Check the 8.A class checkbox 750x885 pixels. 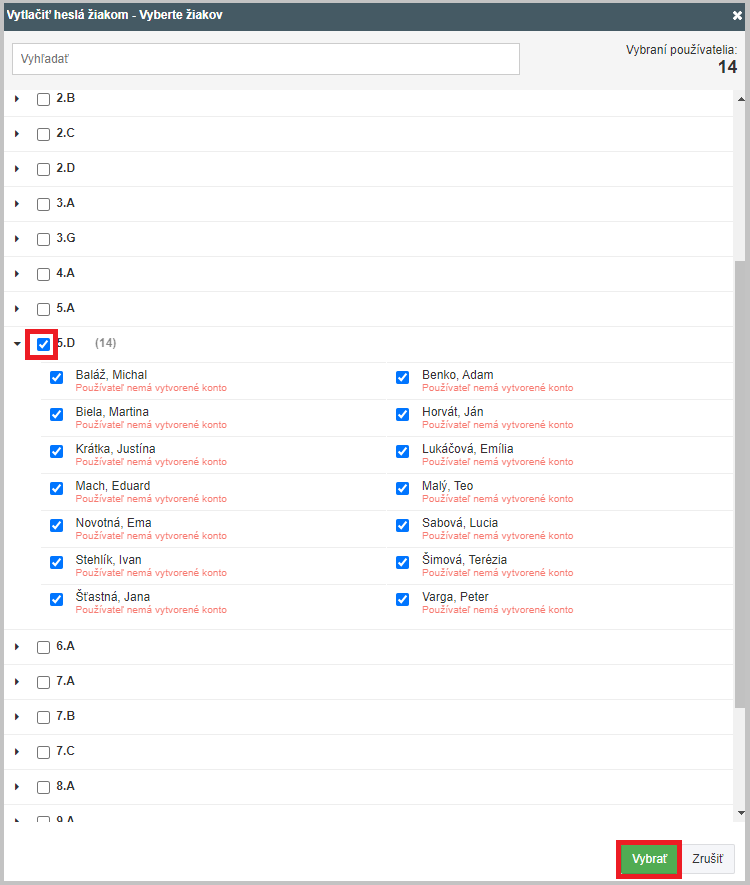coord(43,787)
